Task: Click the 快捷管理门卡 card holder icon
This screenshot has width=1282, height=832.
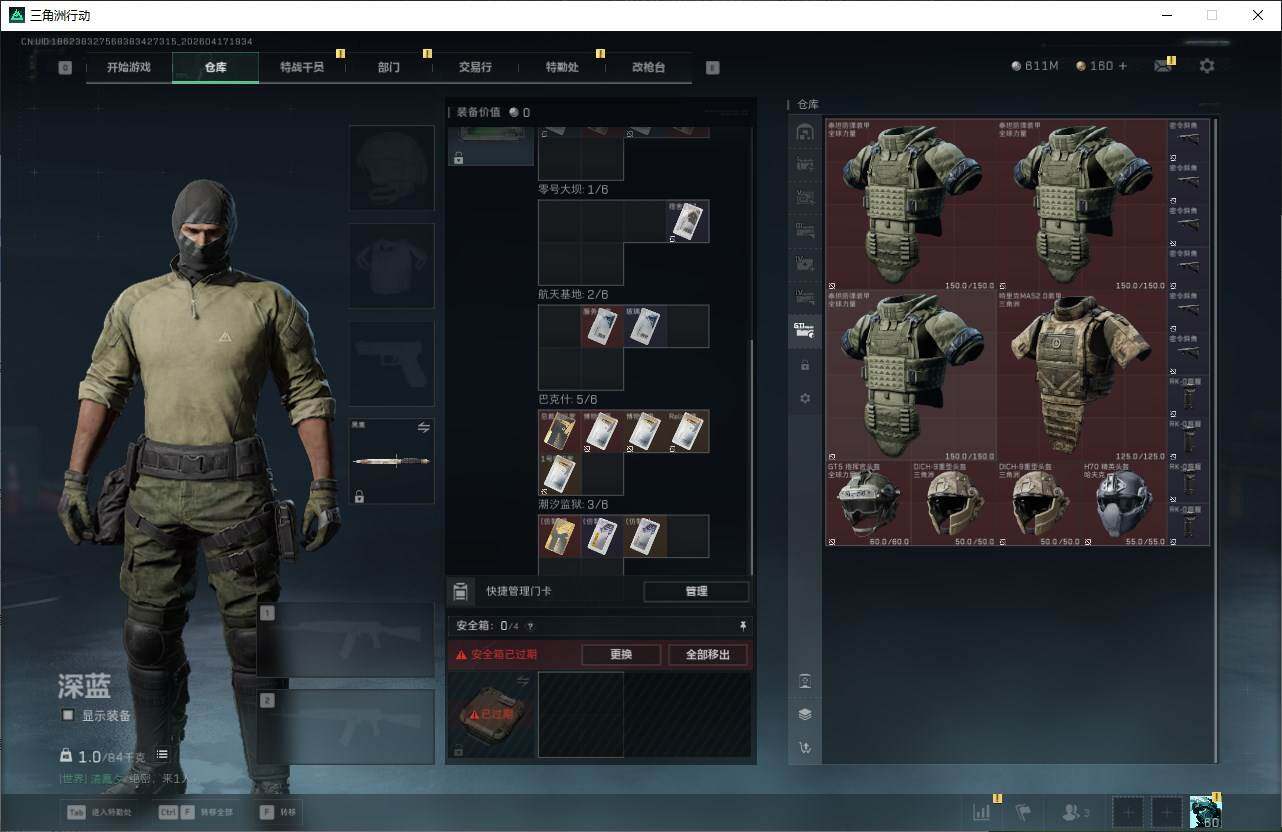Action: click(460, 591)
